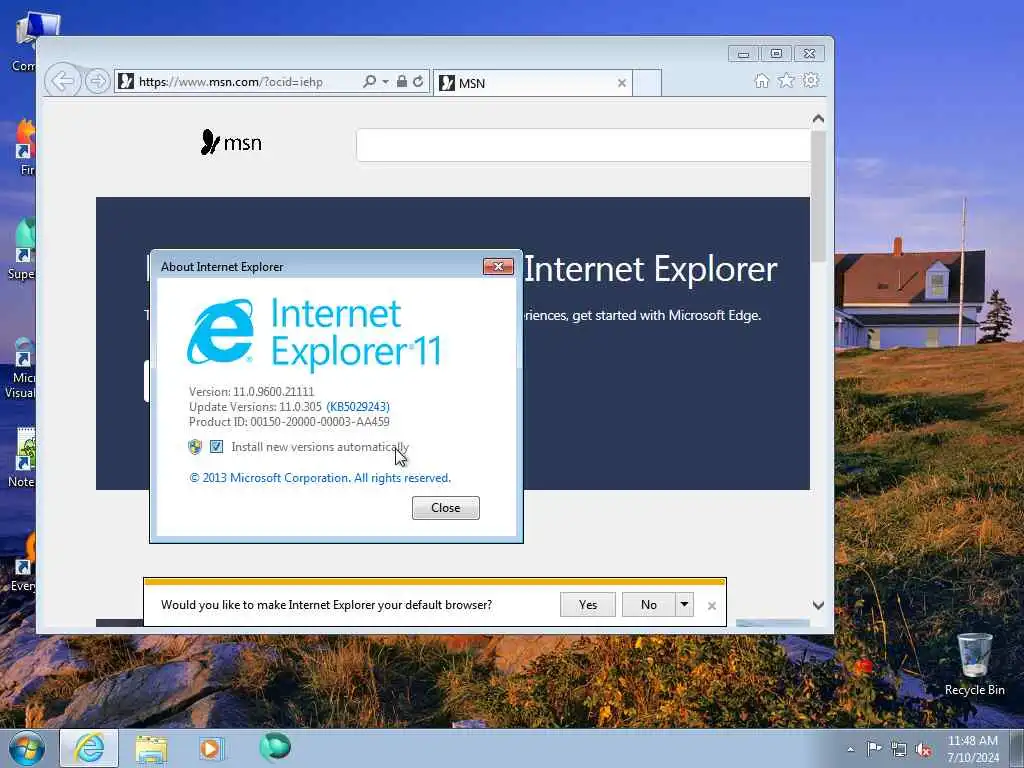
Task: Click the muted volume tray icon
Action: 923,749
